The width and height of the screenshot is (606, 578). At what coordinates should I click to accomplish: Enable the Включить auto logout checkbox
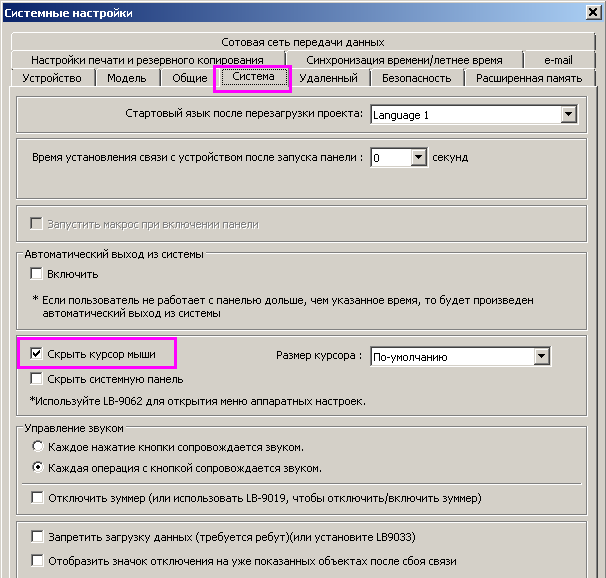tap(36, 274)
